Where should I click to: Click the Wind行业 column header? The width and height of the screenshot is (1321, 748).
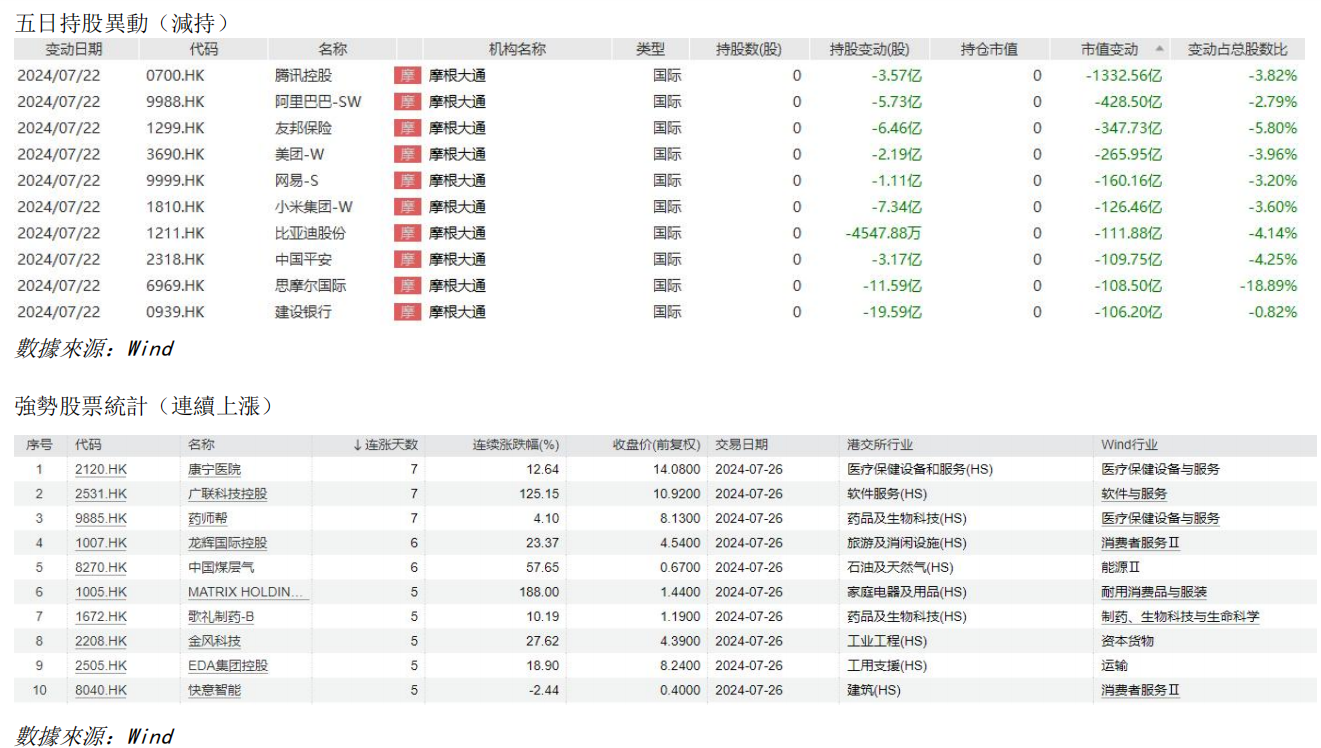tap(1129, 445)
